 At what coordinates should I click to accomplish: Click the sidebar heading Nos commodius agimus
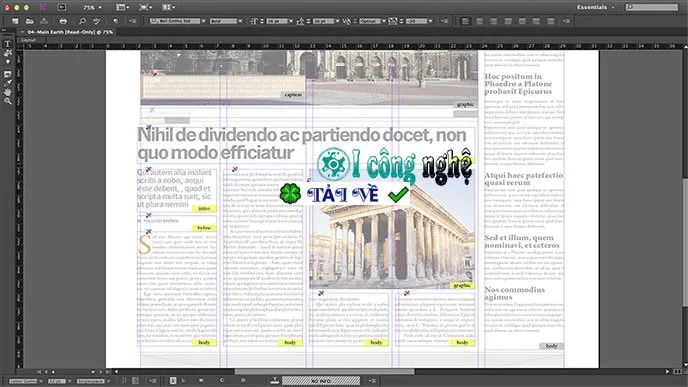[x=515, y=293]
